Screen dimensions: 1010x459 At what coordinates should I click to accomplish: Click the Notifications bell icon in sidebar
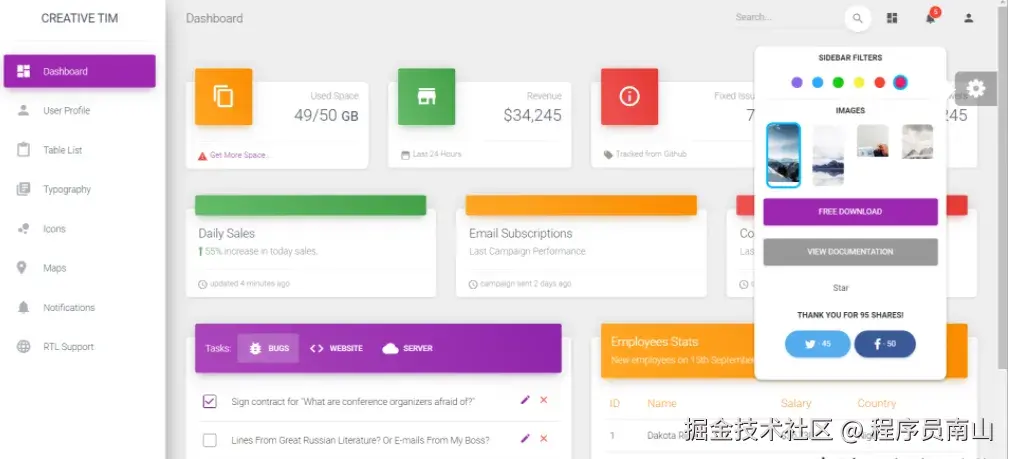point(24,307)
